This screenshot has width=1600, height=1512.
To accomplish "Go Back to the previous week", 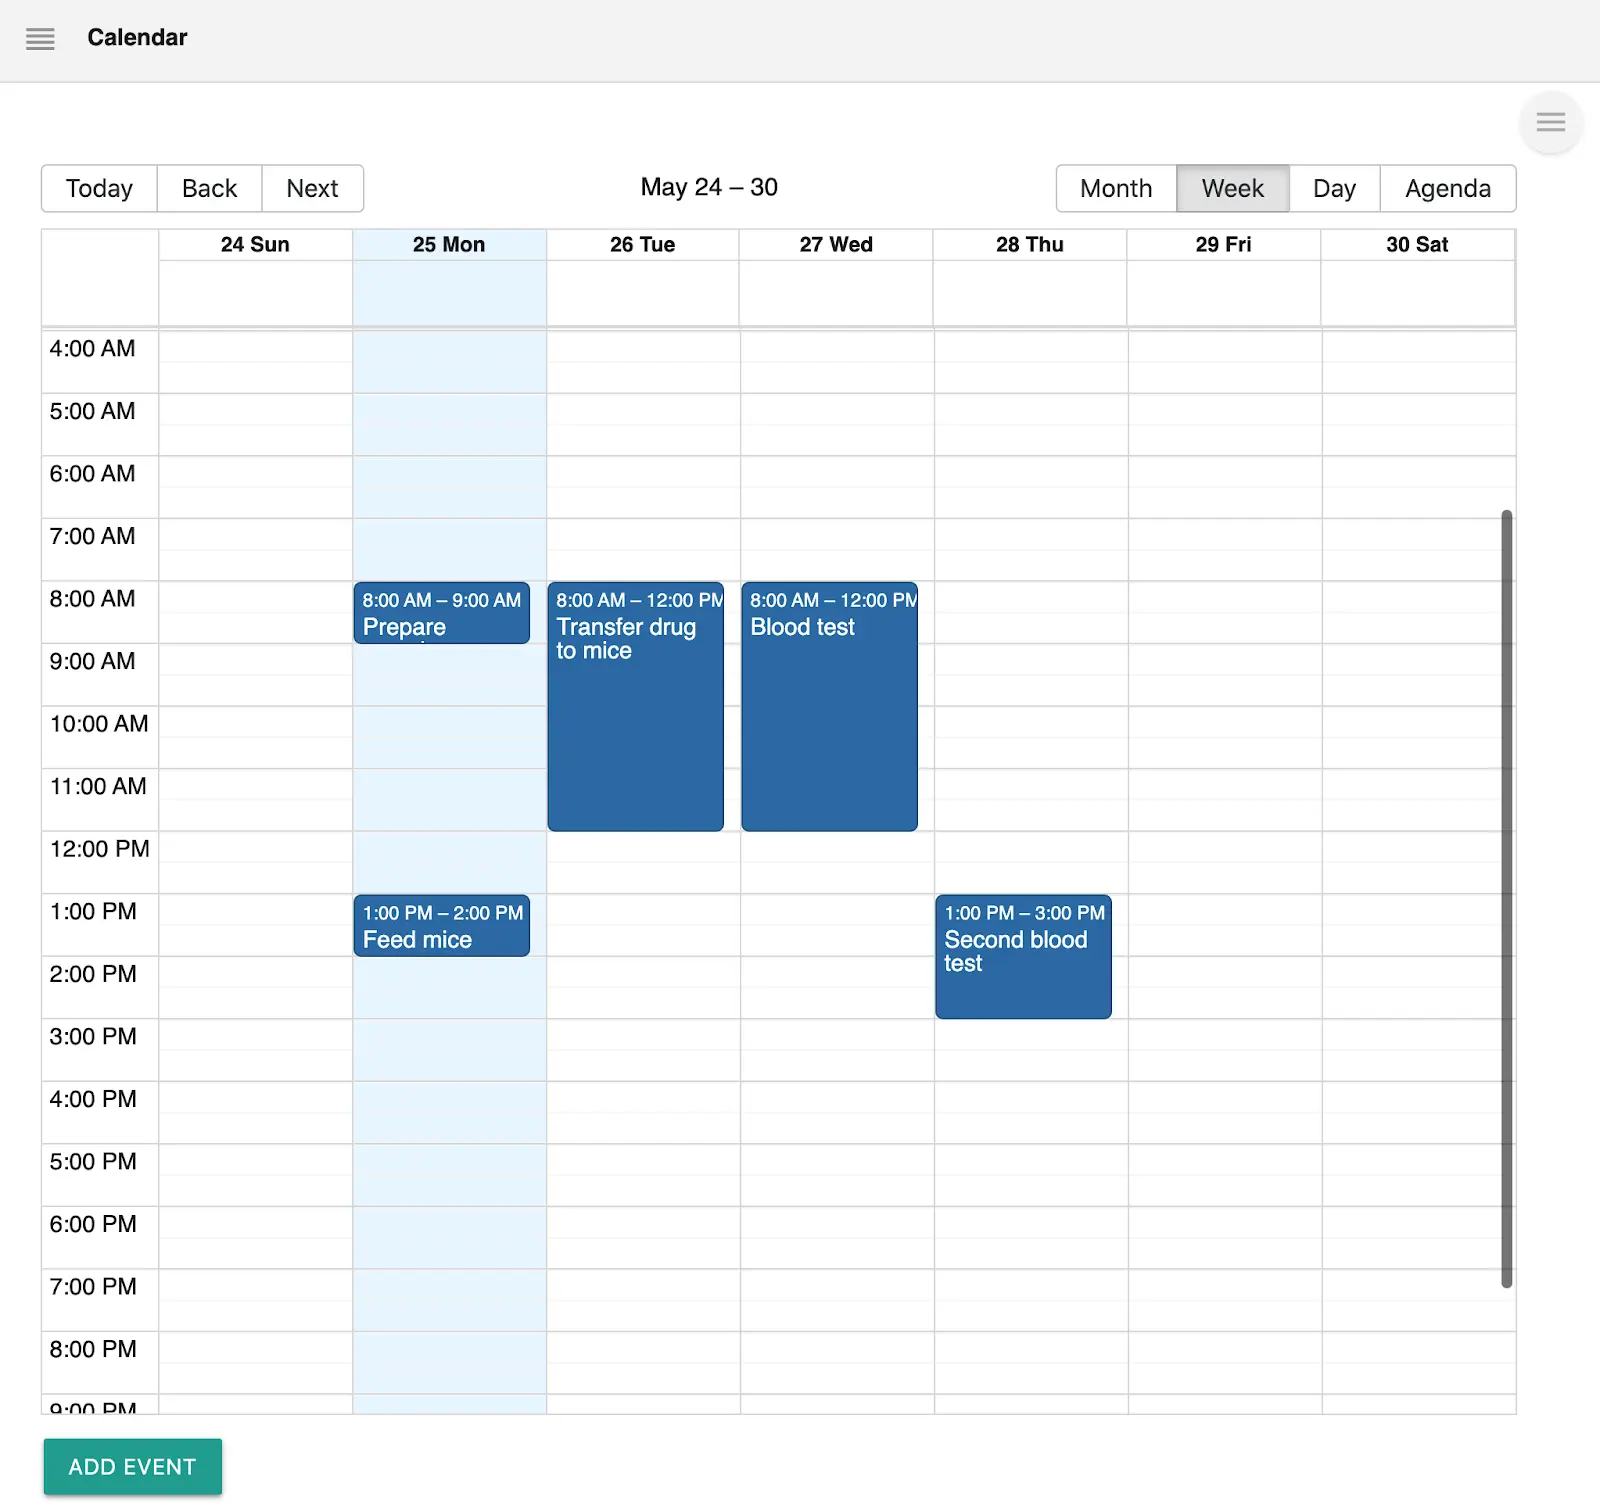I will pyautogui.click(x=209, y=189).
